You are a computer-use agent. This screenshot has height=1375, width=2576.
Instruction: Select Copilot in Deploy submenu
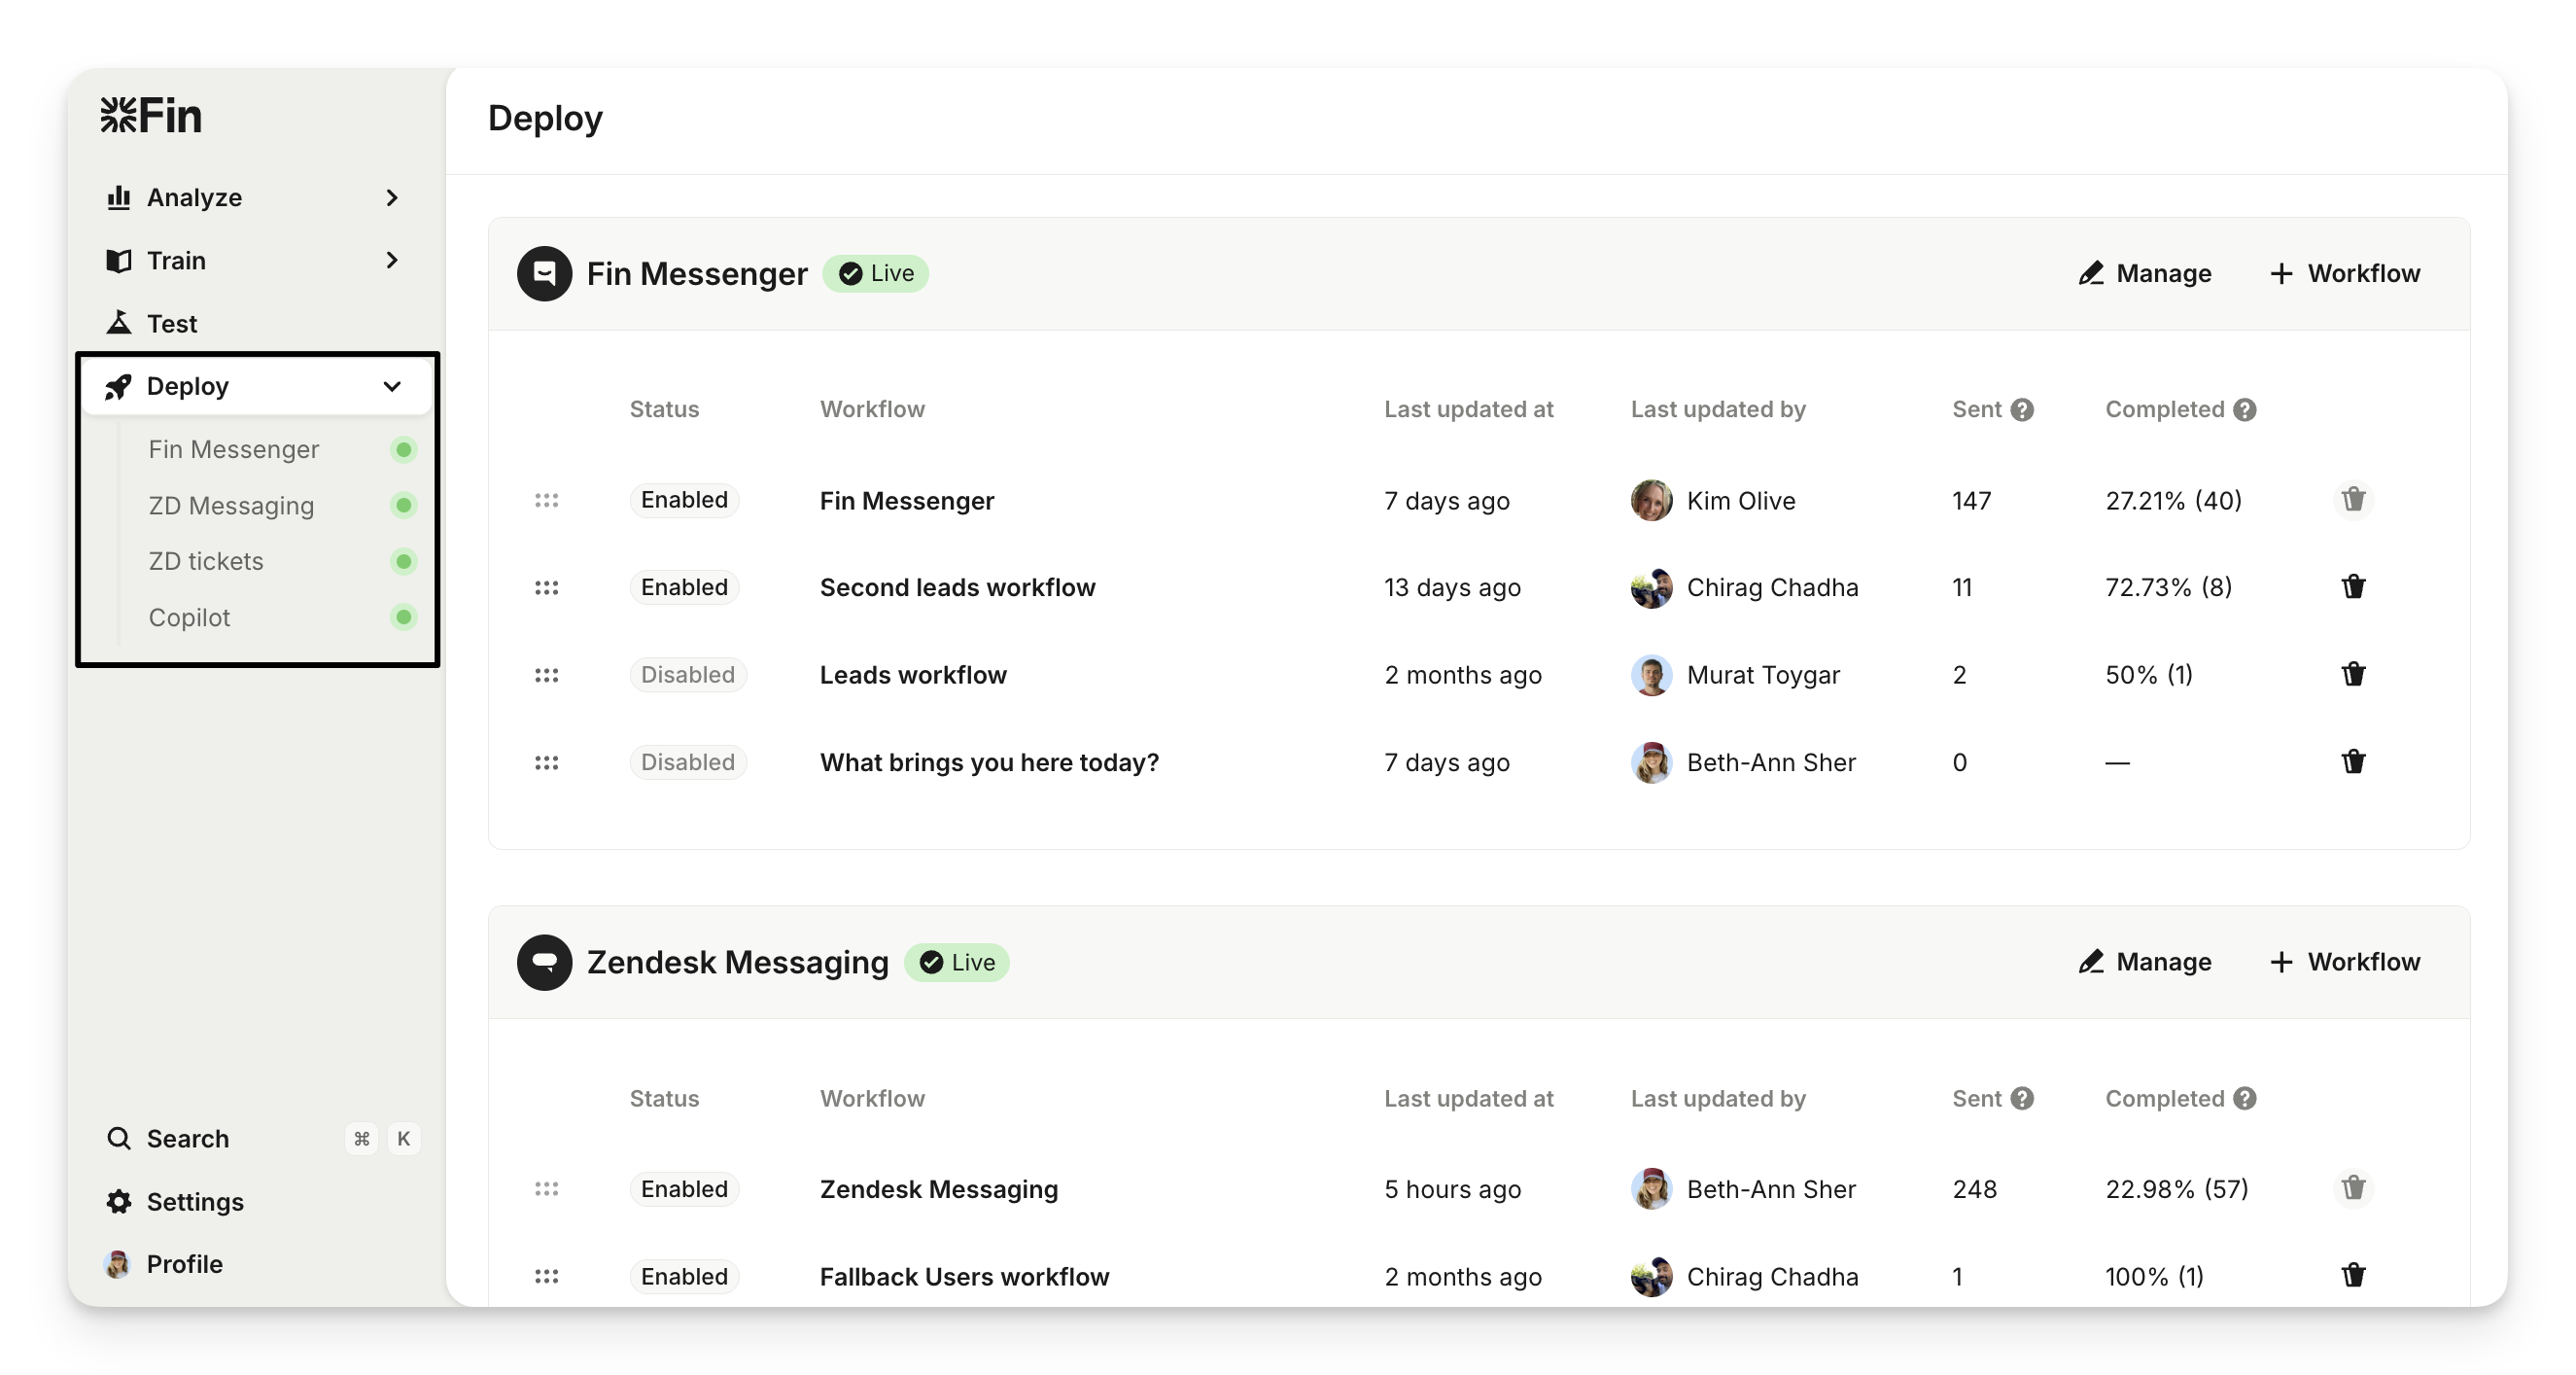(x=190, y=617)
